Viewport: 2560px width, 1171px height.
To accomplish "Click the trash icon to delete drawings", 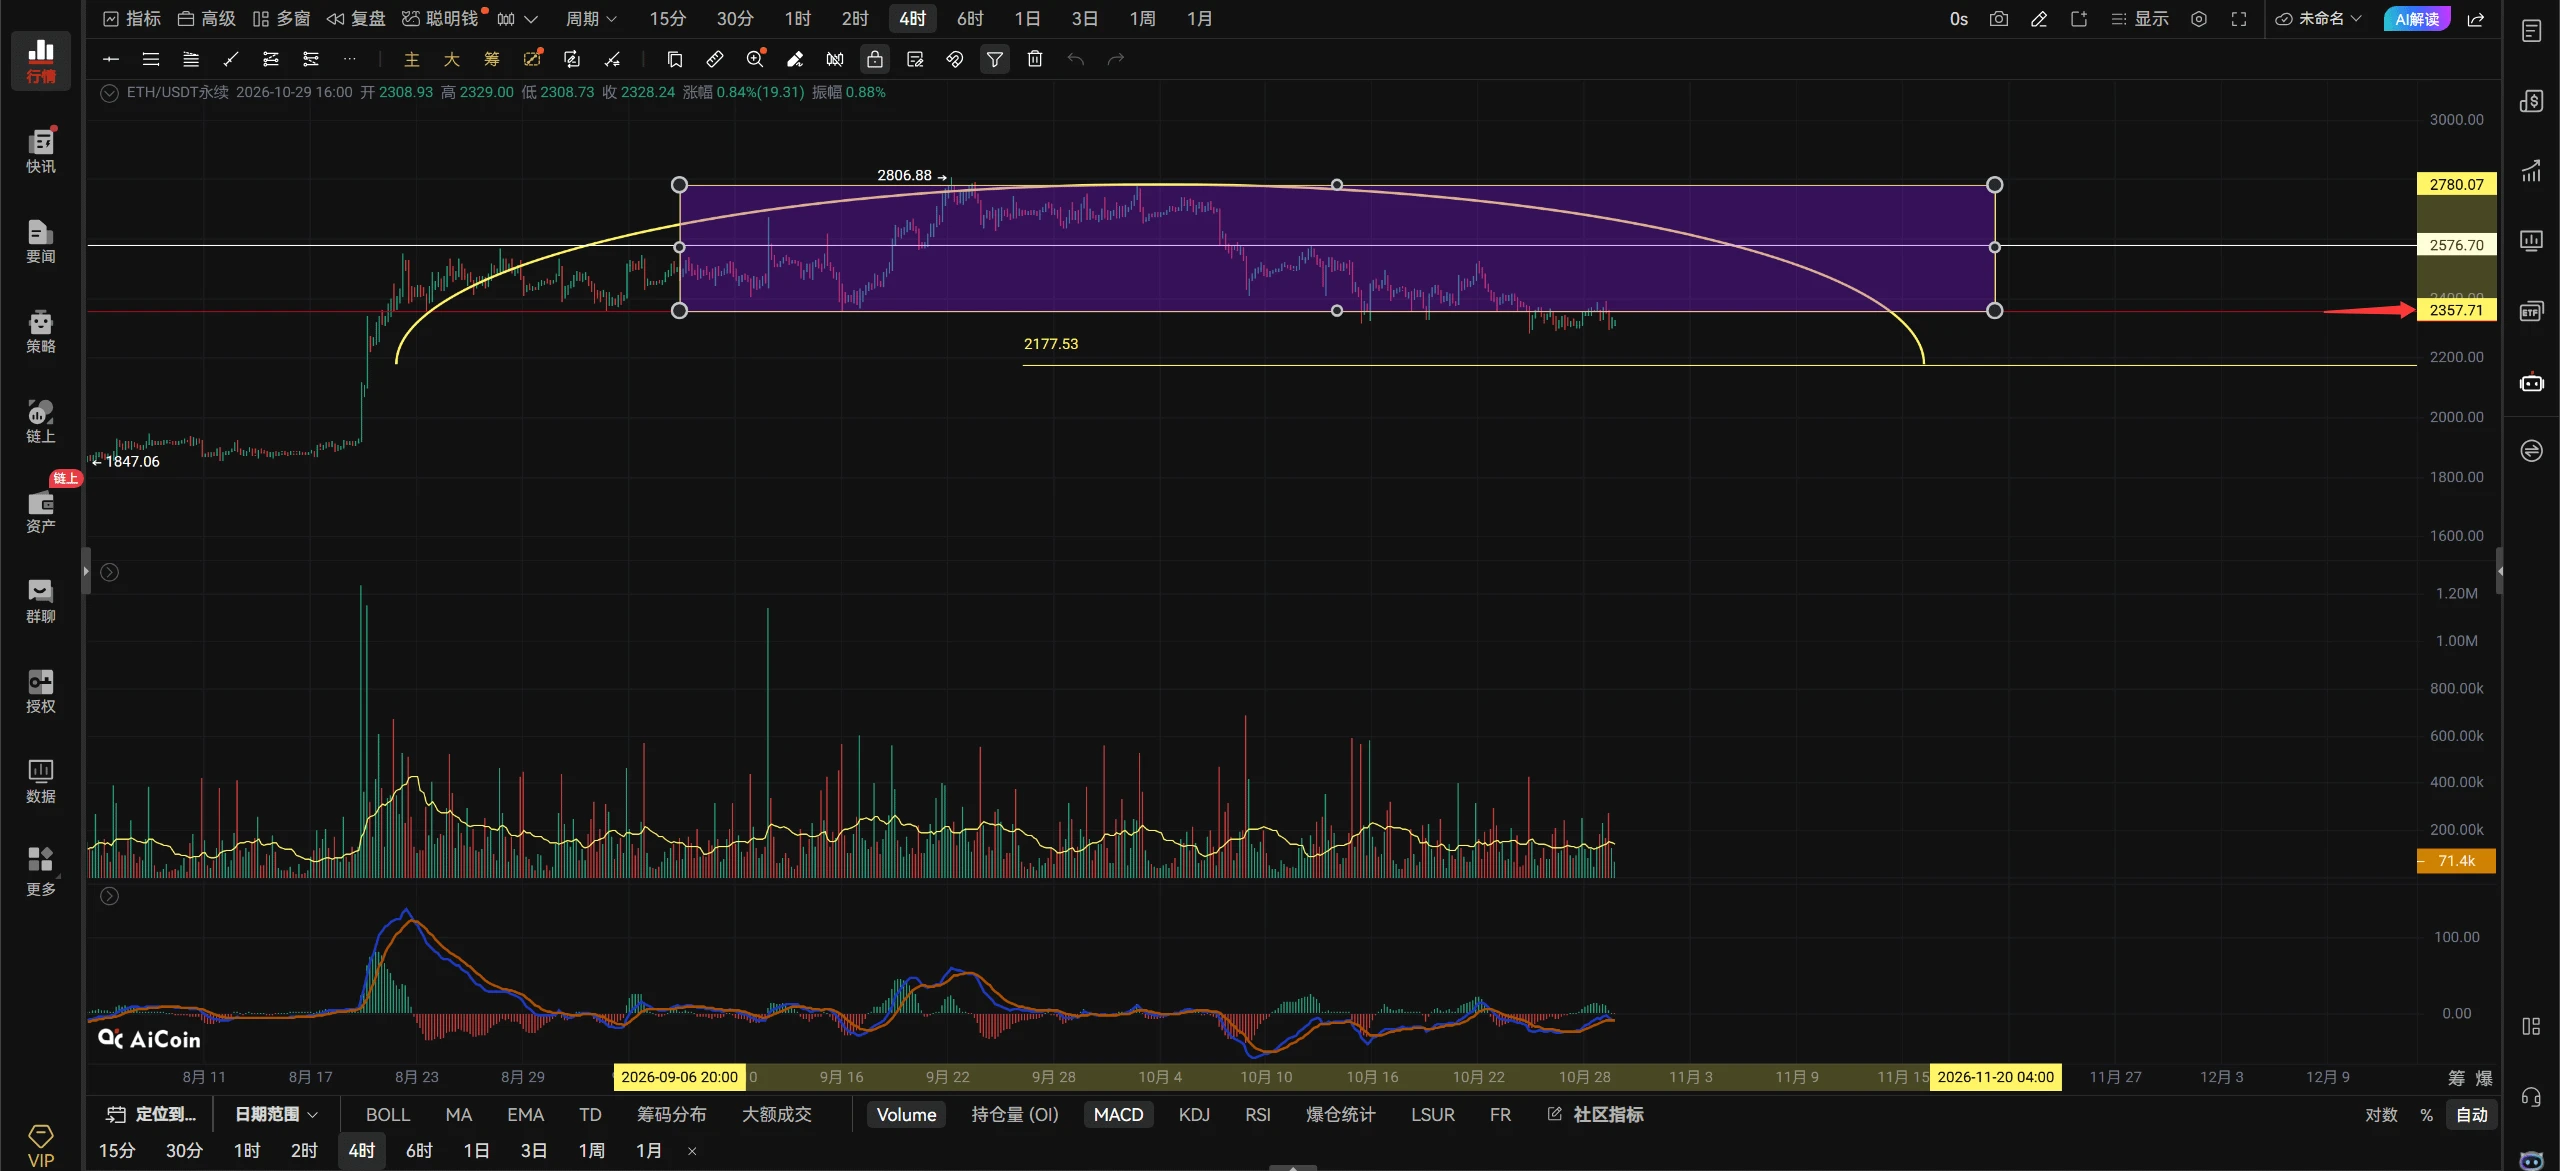I will pos(1035,59).
